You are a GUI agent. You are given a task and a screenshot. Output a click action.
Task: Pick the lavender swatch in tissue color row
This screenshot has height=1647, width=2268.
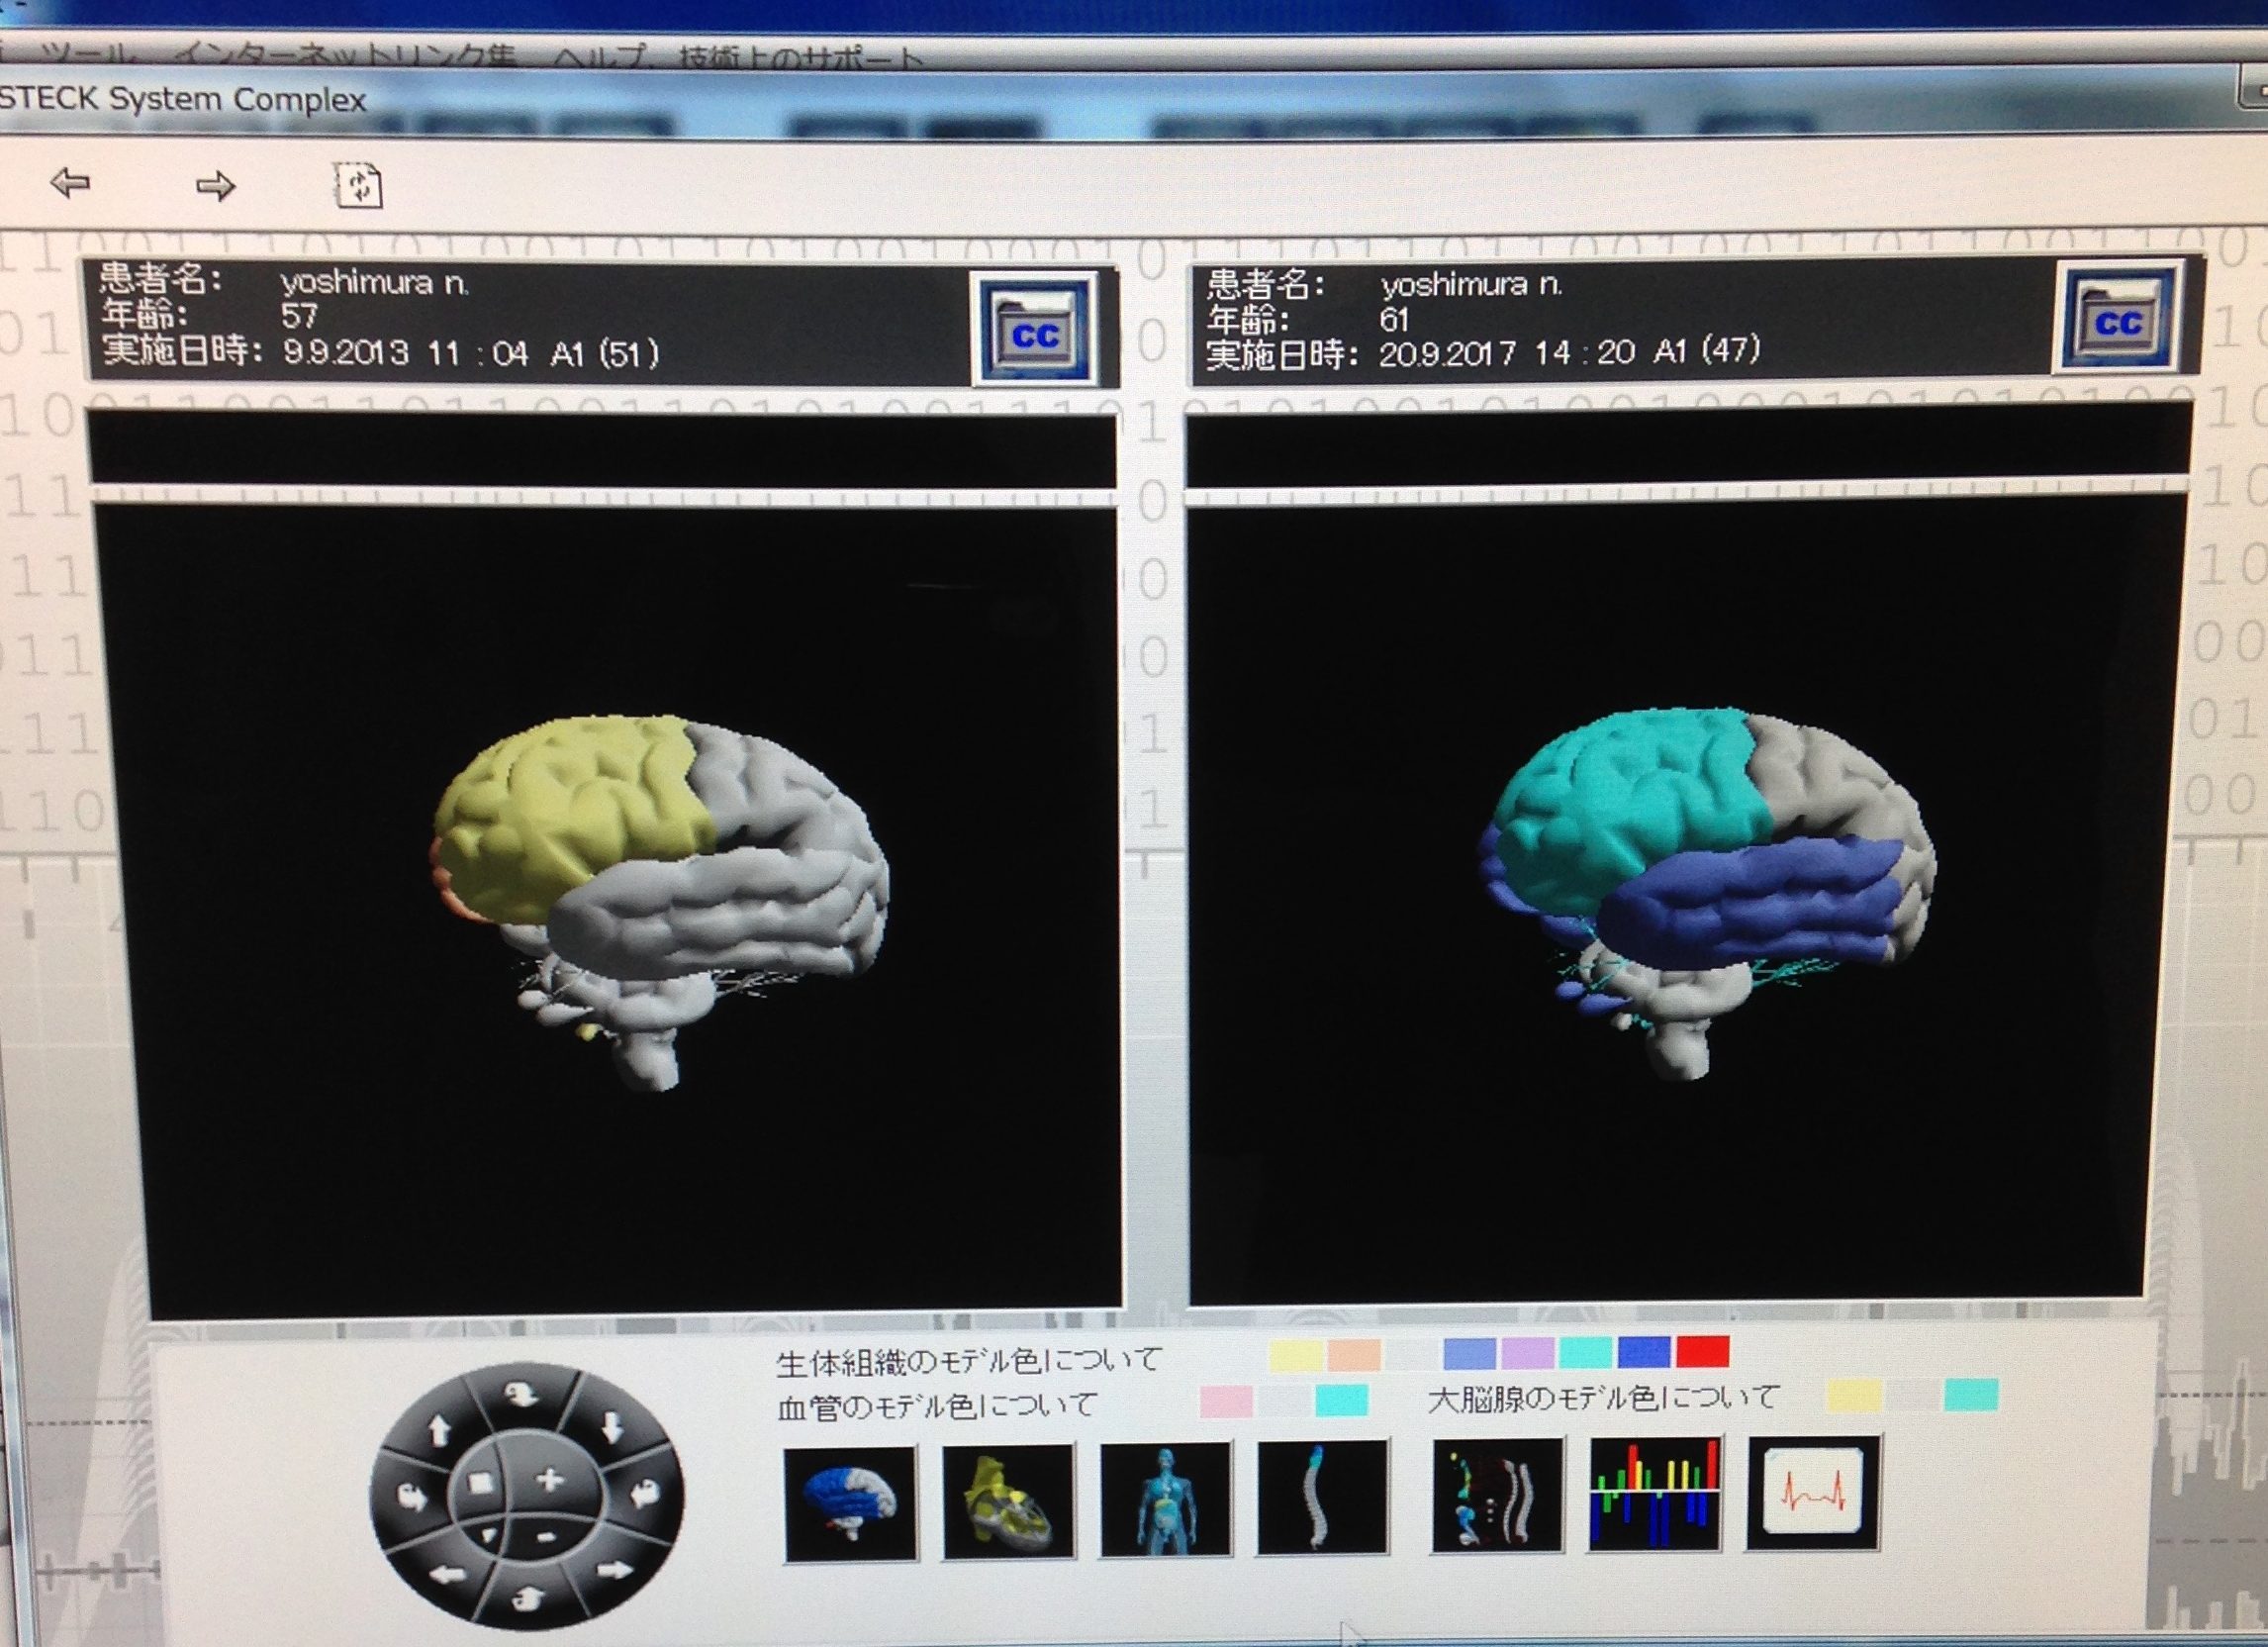[x=1528, y=1353]
